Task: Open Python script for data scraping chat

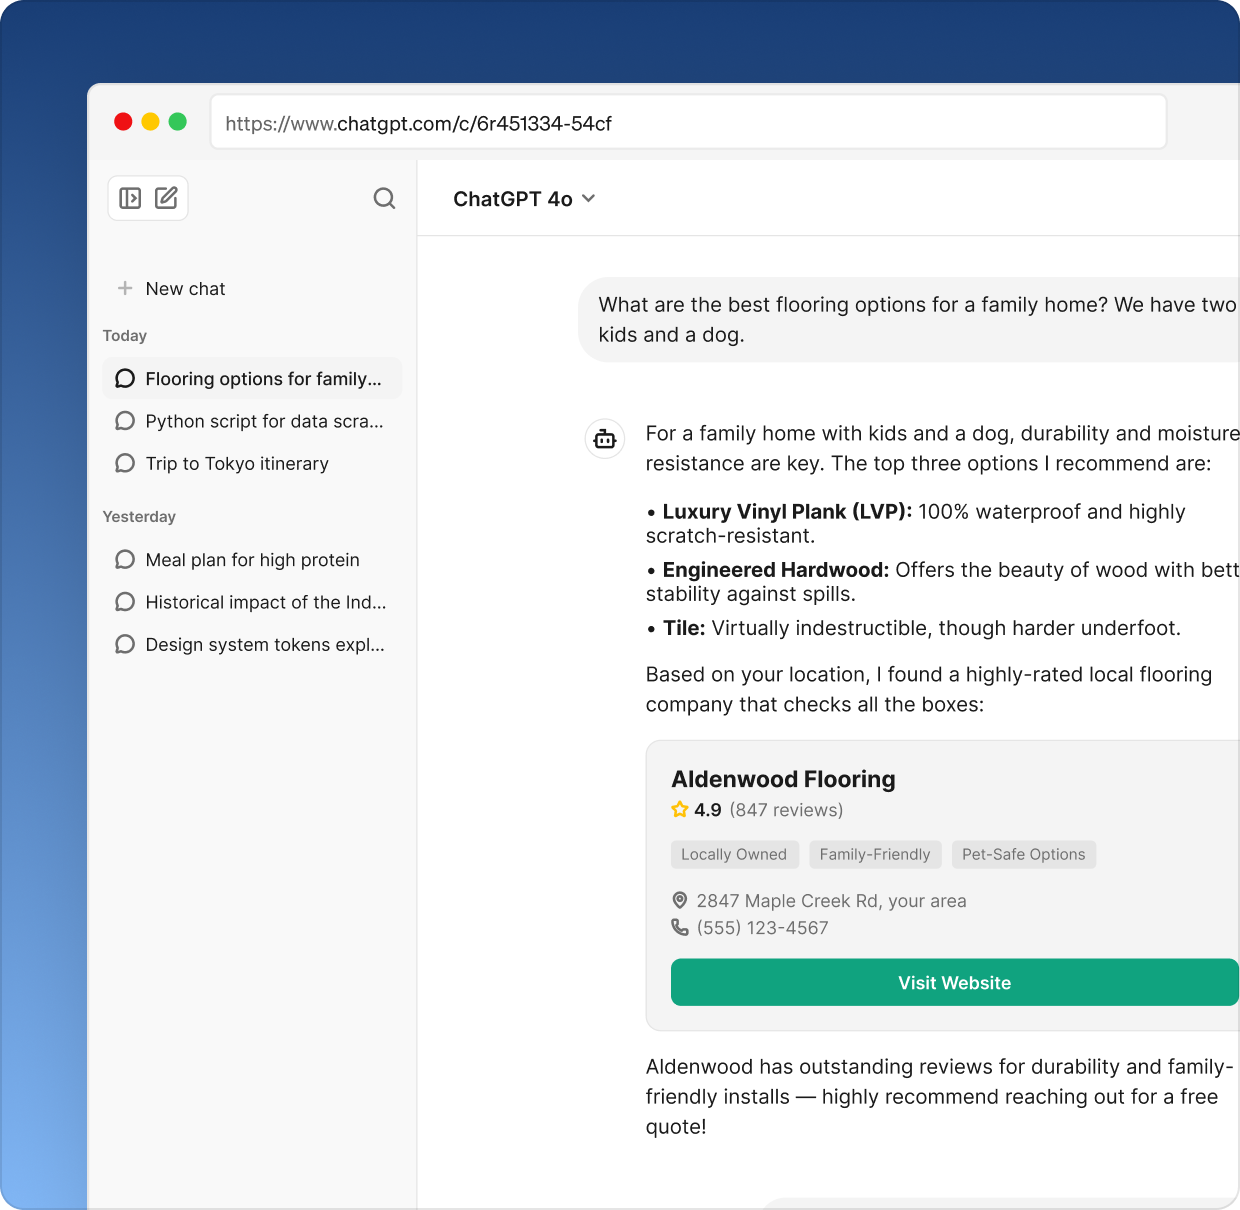Action: (252, 421)
